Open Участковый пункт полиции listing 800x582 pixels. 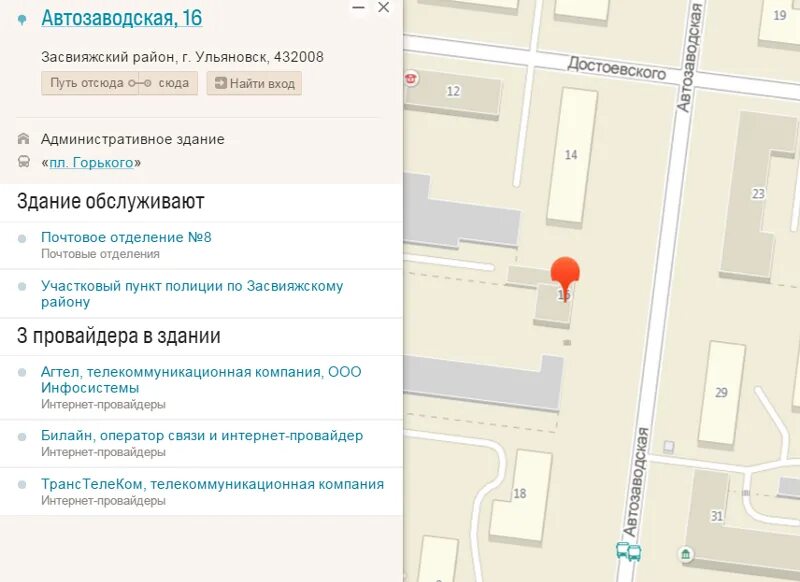click(x=192, y=294)
